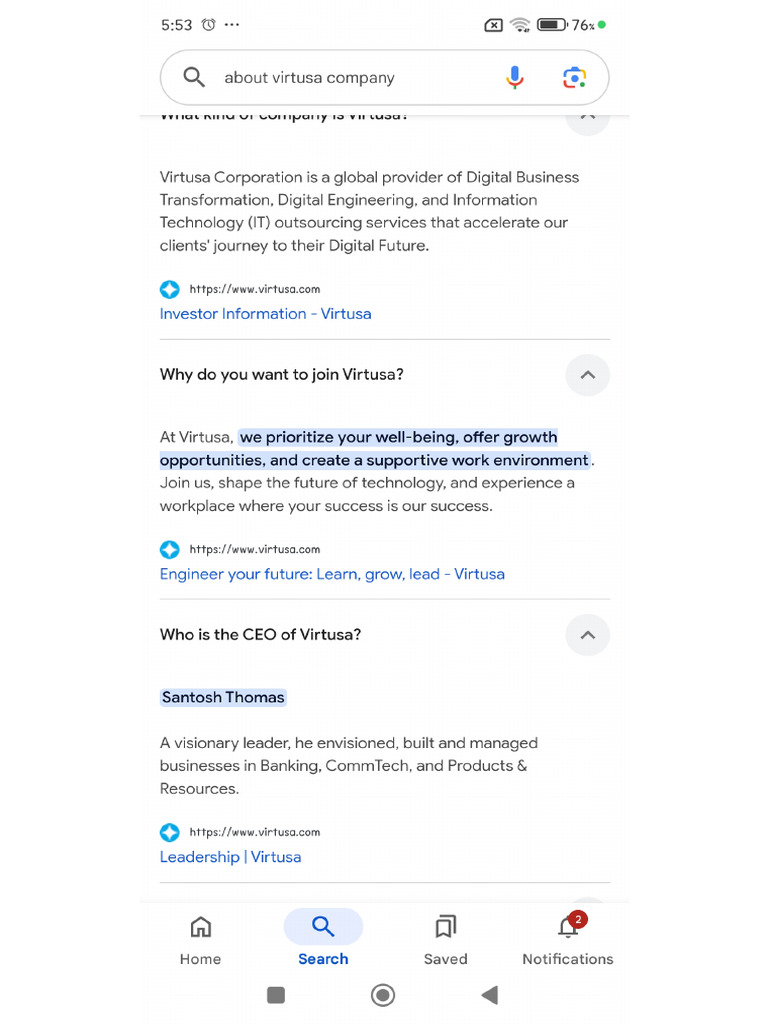
Task: Collapse the 'Who is the CEO of Virtusa?' answer
Action: (x=587, y=635)
